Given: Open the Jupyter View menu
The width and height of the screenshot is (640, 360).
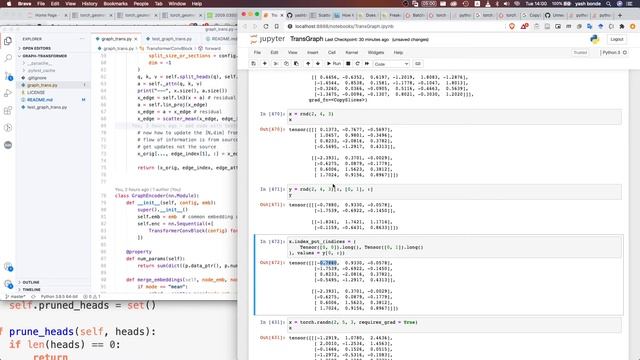Looking at the screenshot, I should pos(293,53).
